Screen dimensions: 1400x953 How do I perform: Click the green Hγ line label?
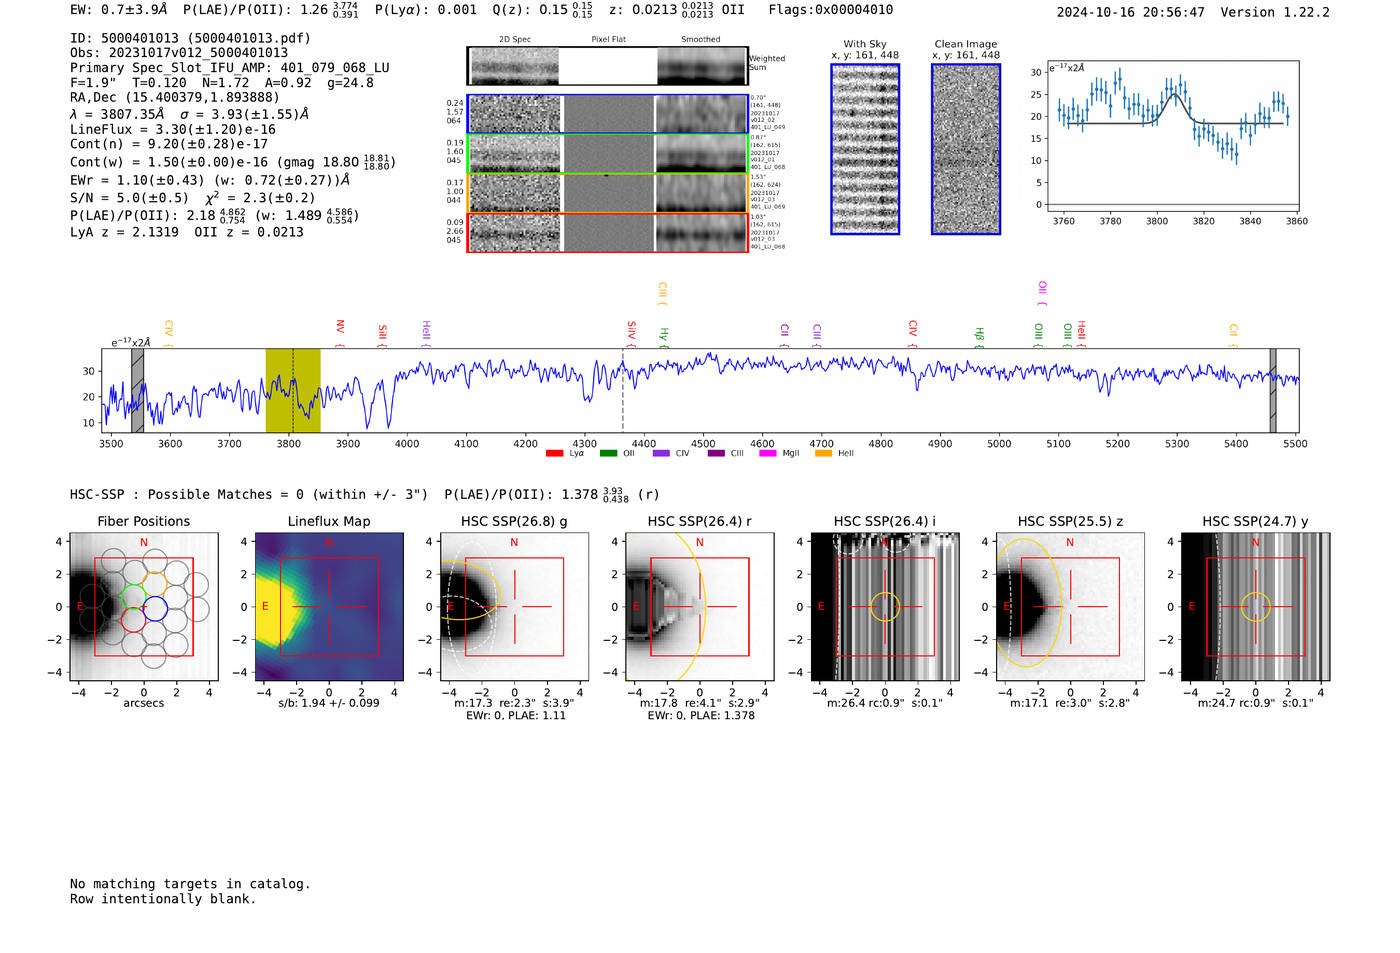coord(663,336)
